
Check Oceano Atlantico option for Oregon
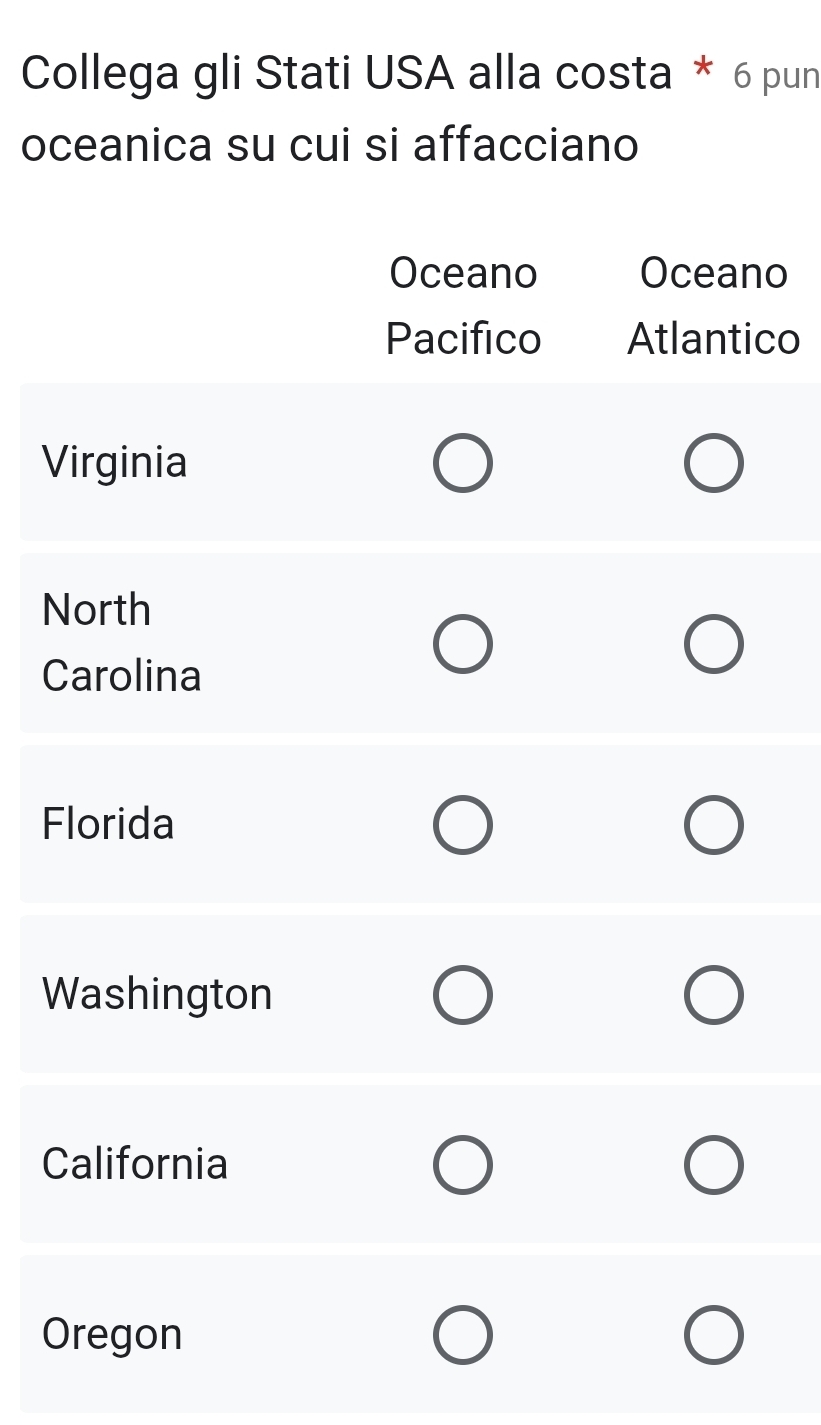[714, 1334]
